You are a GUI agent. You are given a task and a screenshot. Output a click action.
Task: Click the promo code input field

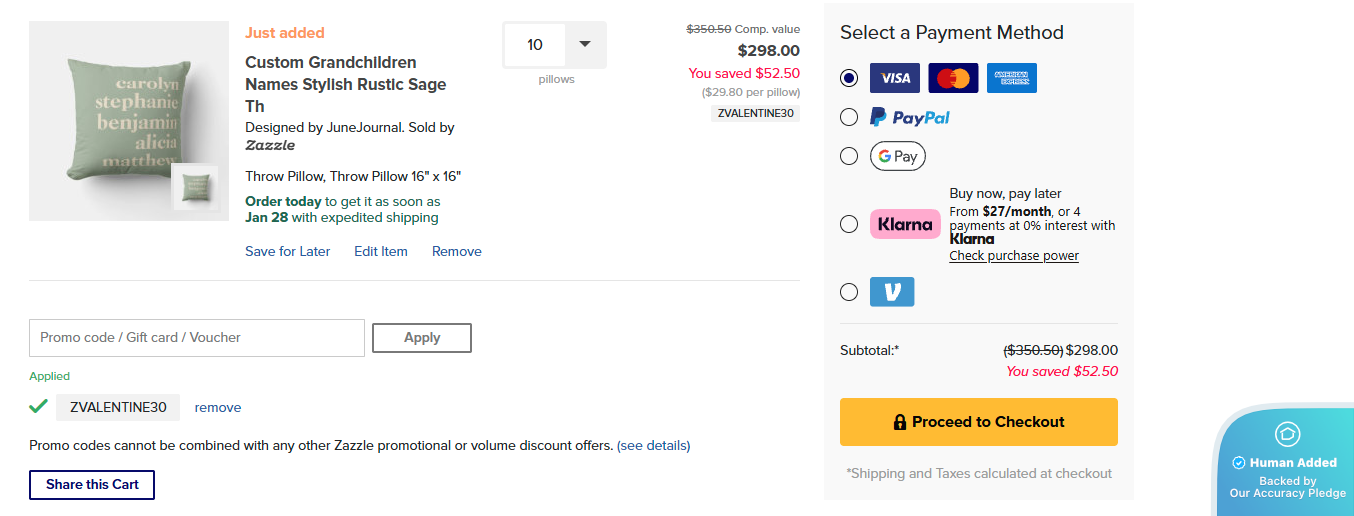click(197, 338)
